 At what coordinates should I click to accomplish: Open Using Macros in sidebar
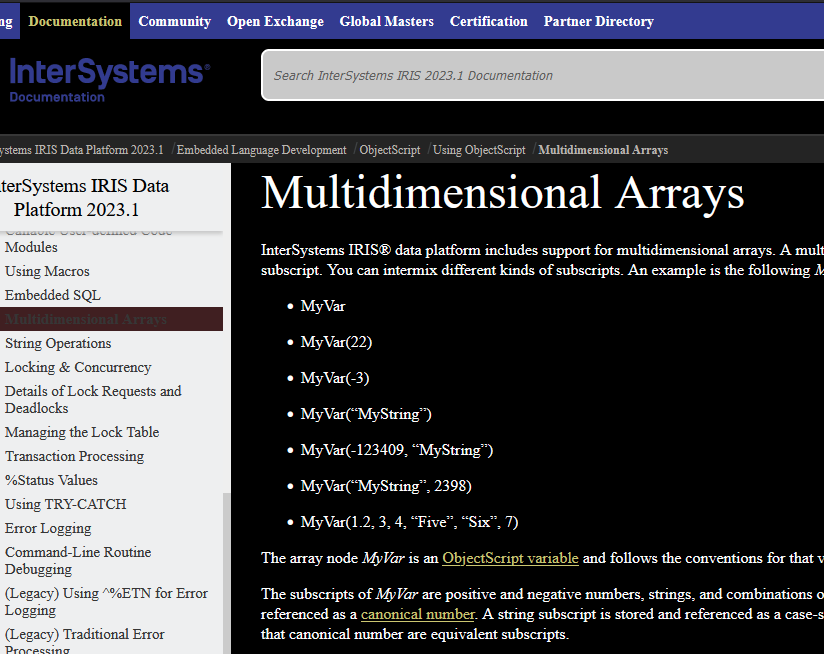47,271
